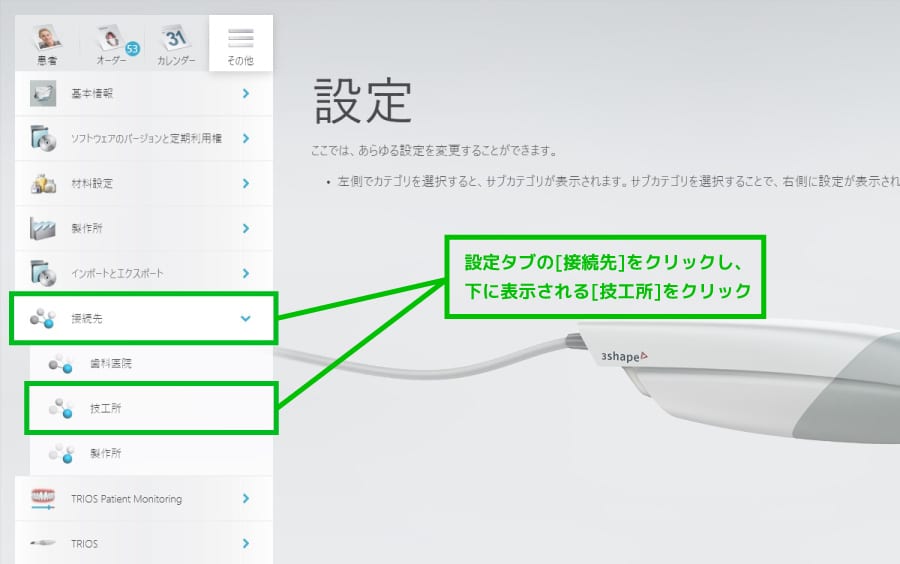900x564 pixels.
Task: Expand the top-level 製作所 chevron
Action: [x=246, y=228]
